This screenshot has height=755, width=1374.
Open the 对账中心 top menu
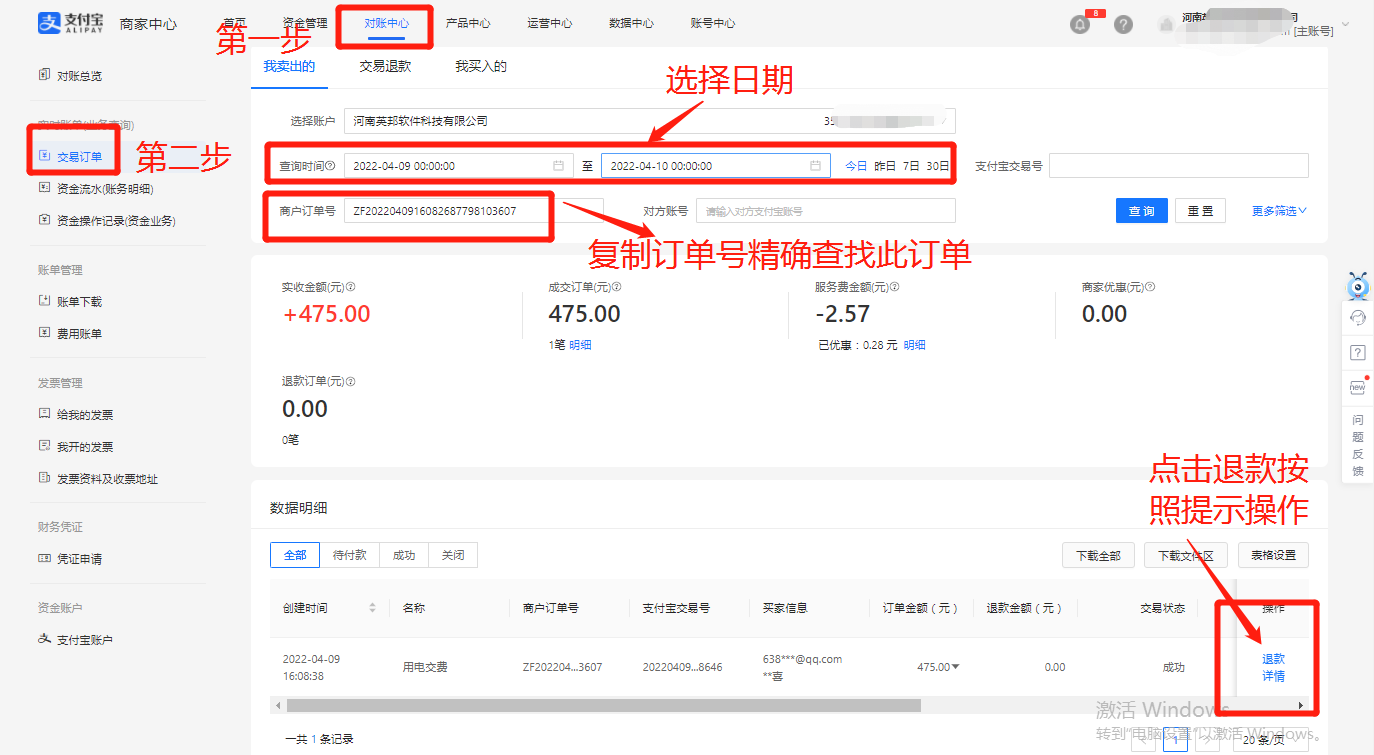(386, 23)
